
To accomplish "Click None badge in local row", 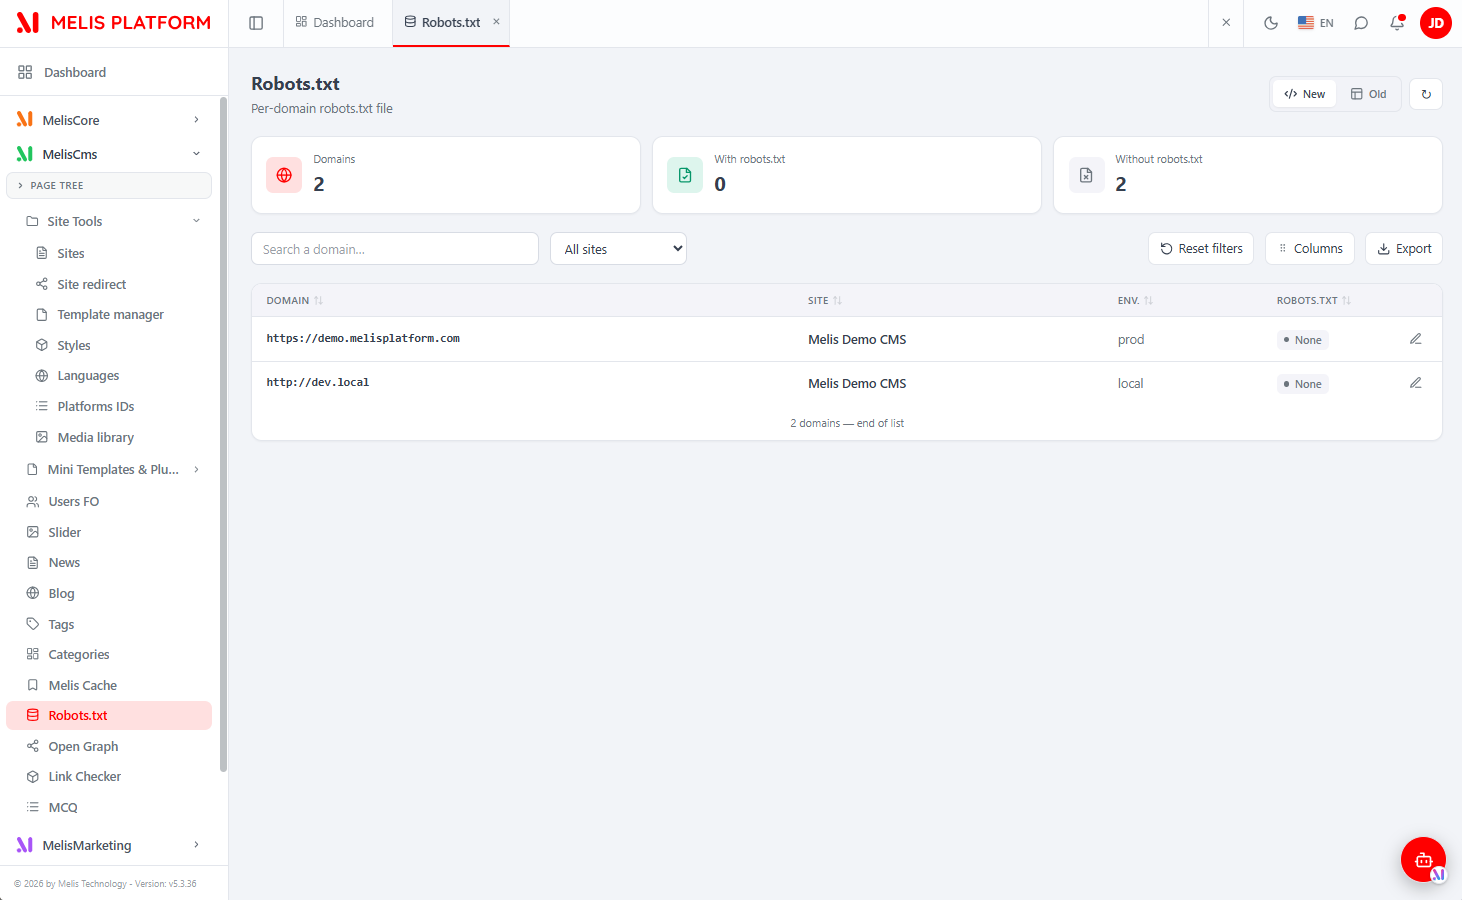I will click(x=1302, y=384).
